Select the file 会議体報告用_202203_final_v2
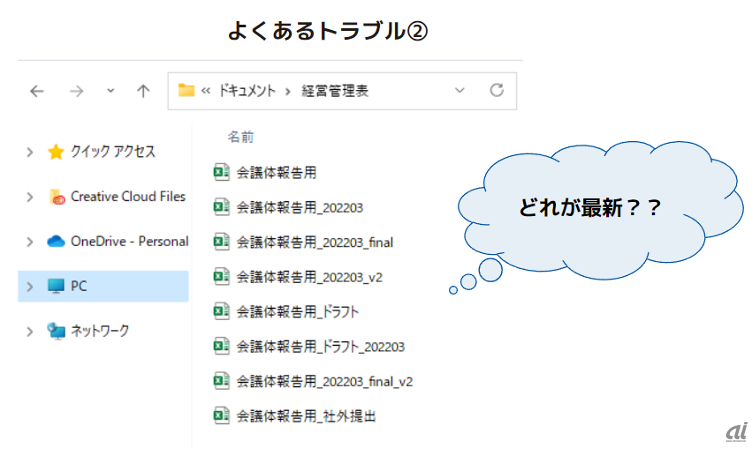Viewport: 755px width, 450px height. (x=325, y=381)
